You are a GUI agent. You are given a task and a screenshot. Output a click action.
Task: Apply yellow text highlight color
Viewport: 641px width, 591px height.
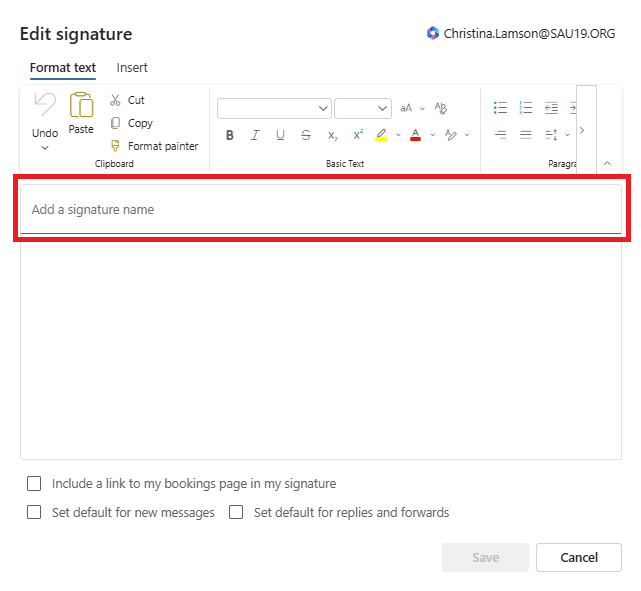click(381, 135)
